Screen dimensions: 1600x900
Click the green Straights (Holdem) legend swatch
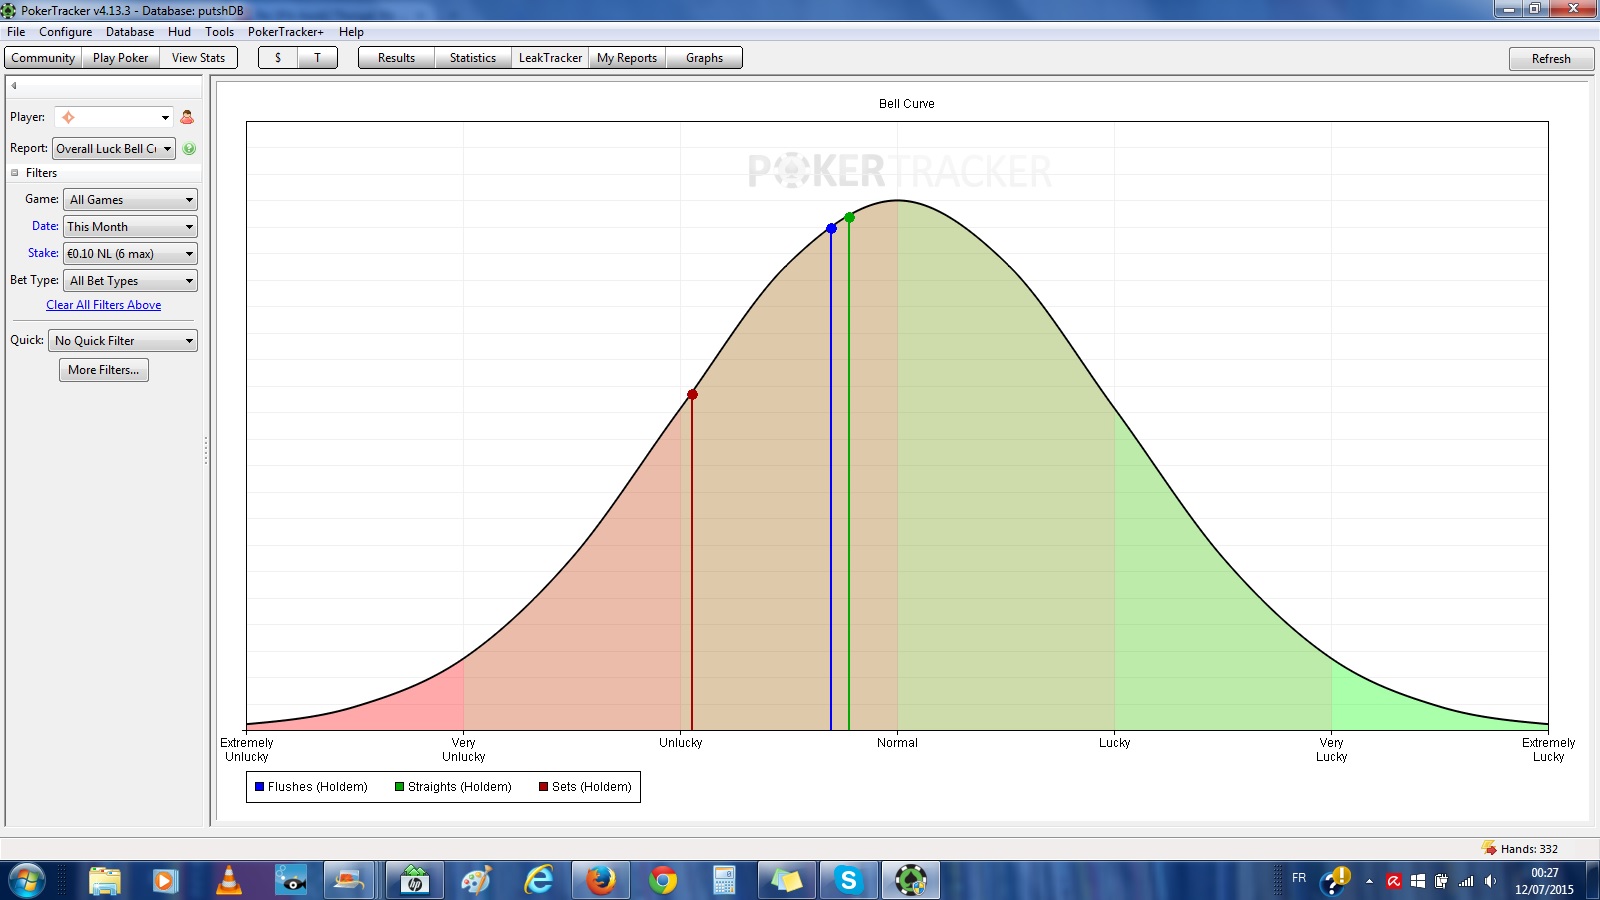pos(399,787)
